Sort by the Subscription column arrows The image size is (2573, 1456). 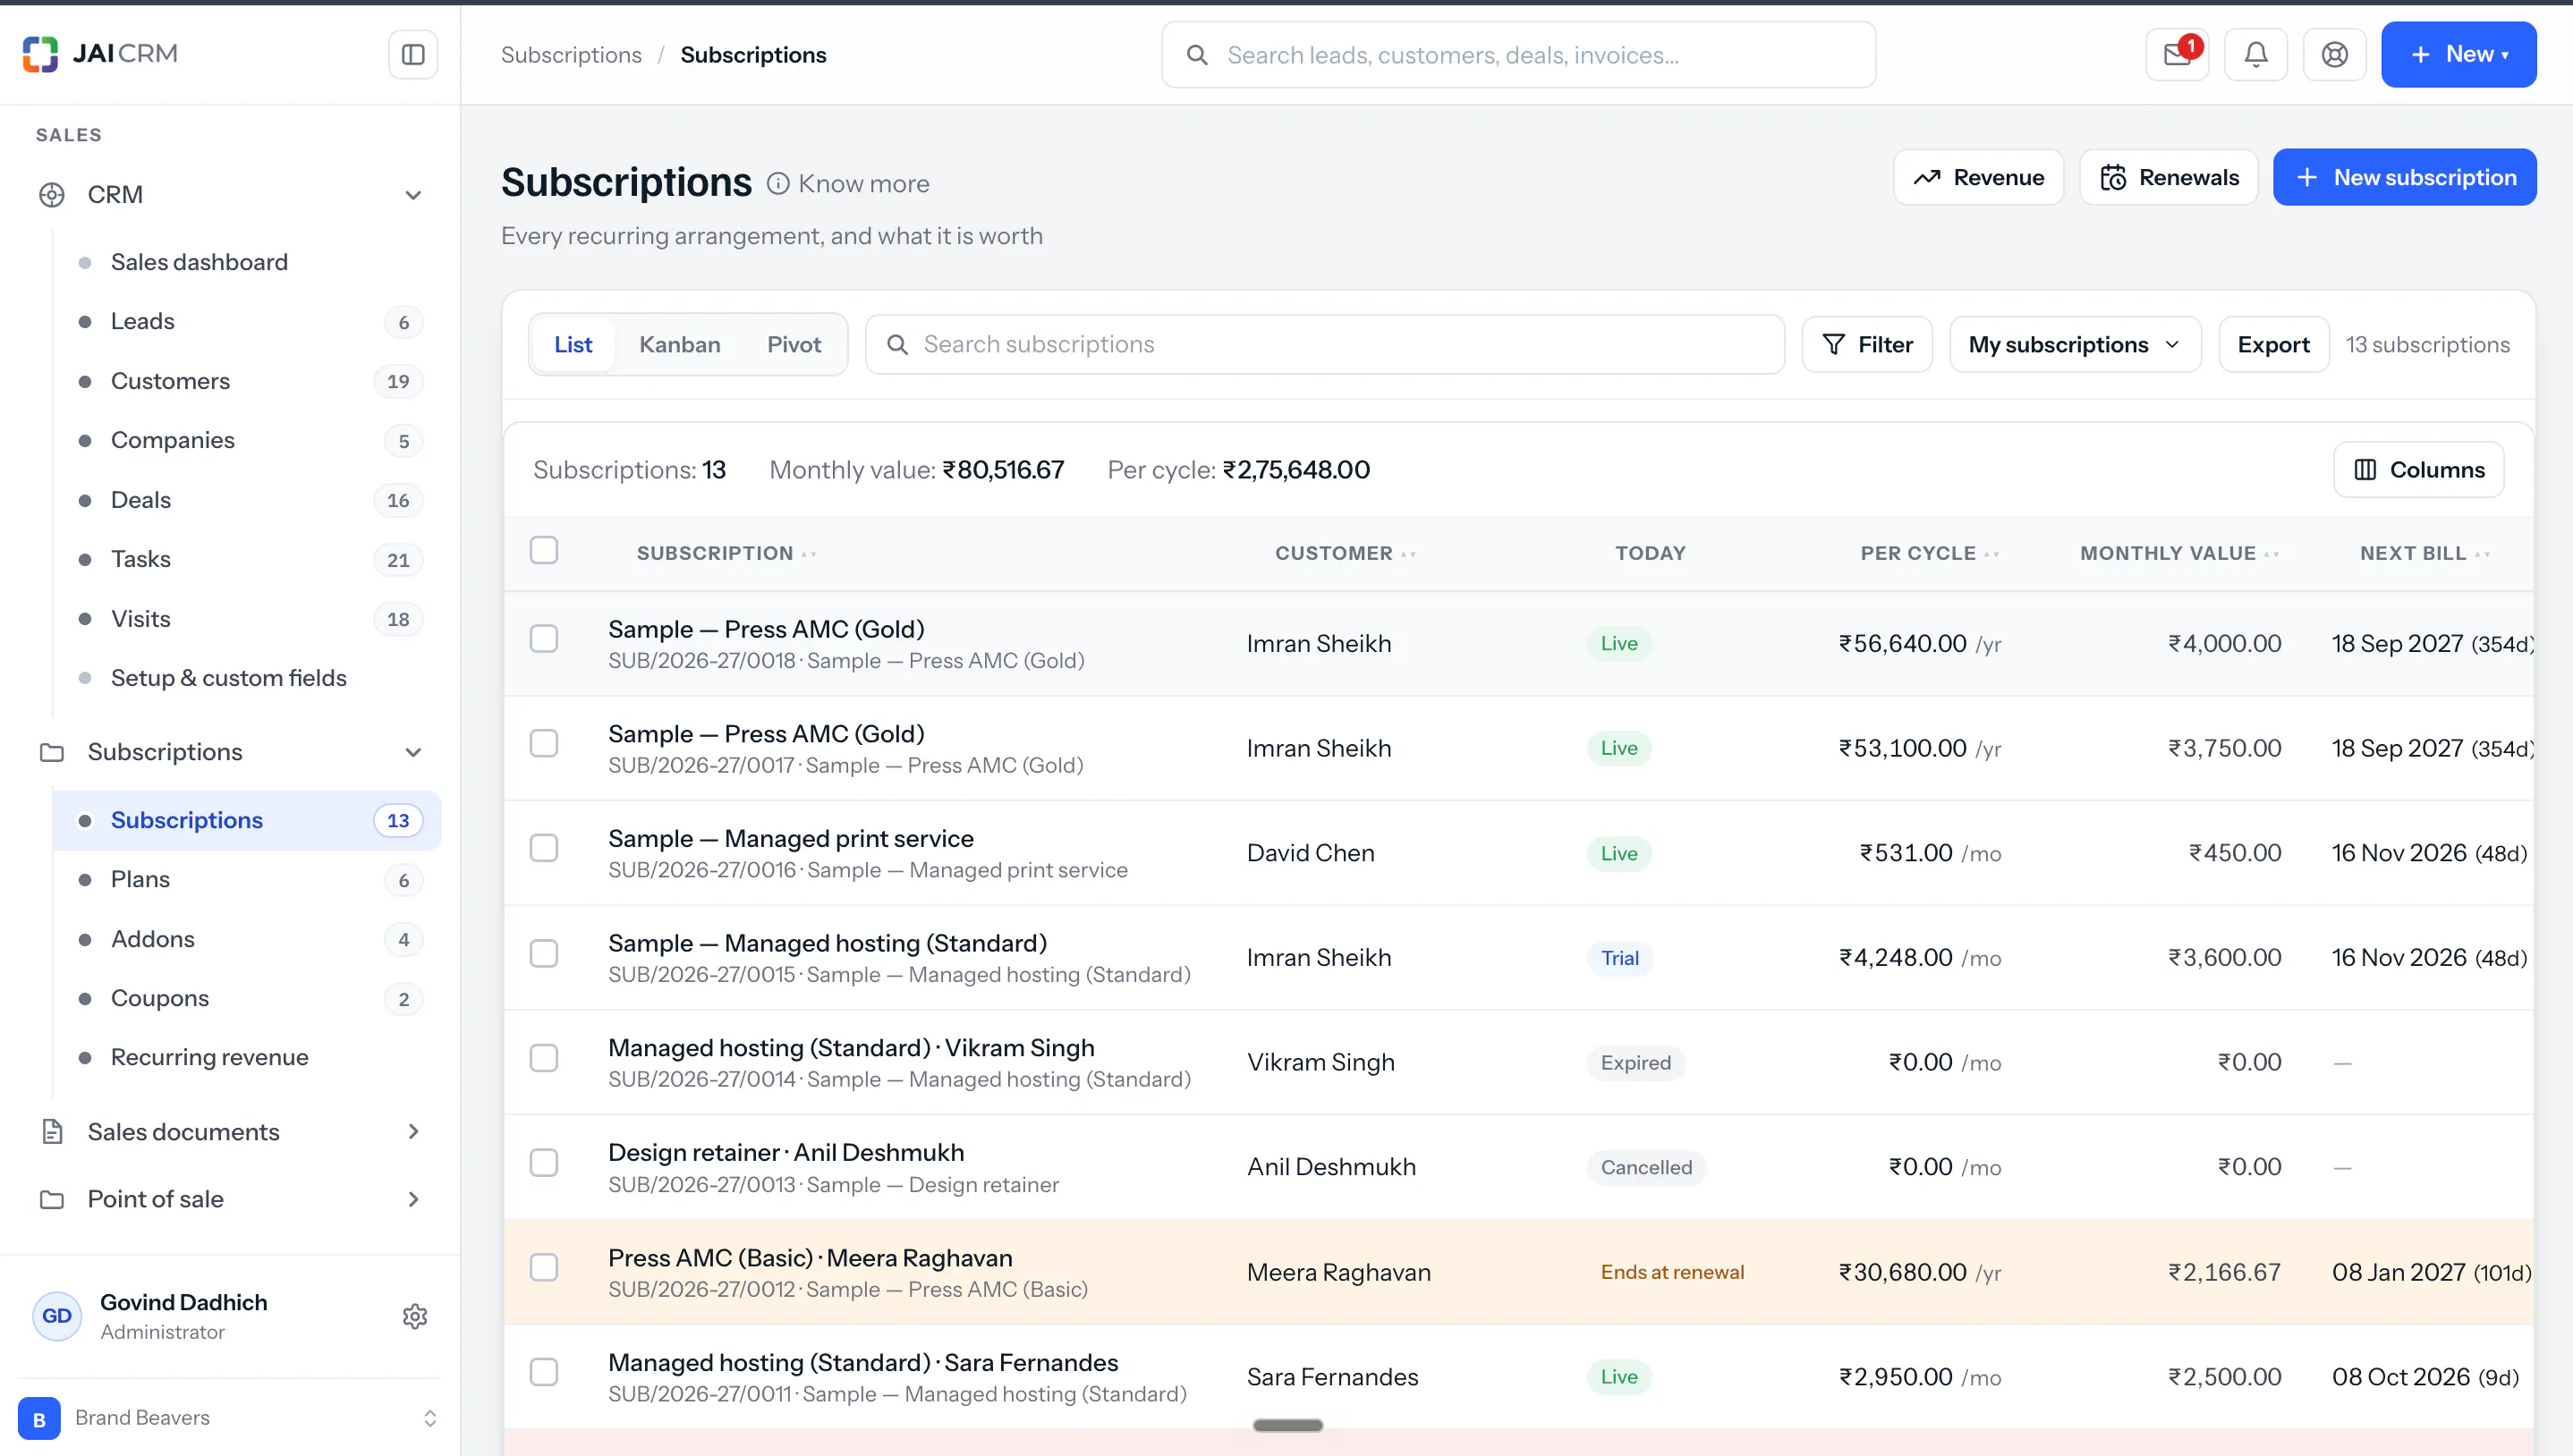coord(809,554)
